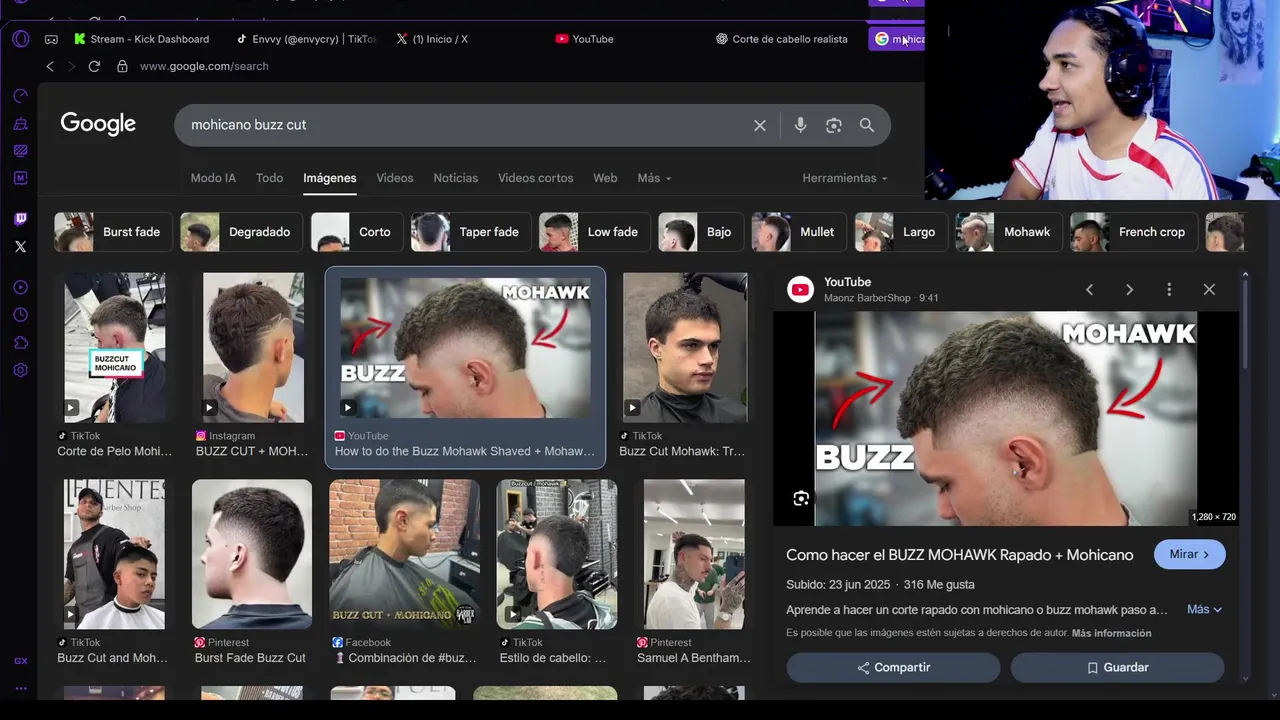This screenshot has height=720, width=1280.
Task: Open the Más información link
Action: click(1112, 633)
